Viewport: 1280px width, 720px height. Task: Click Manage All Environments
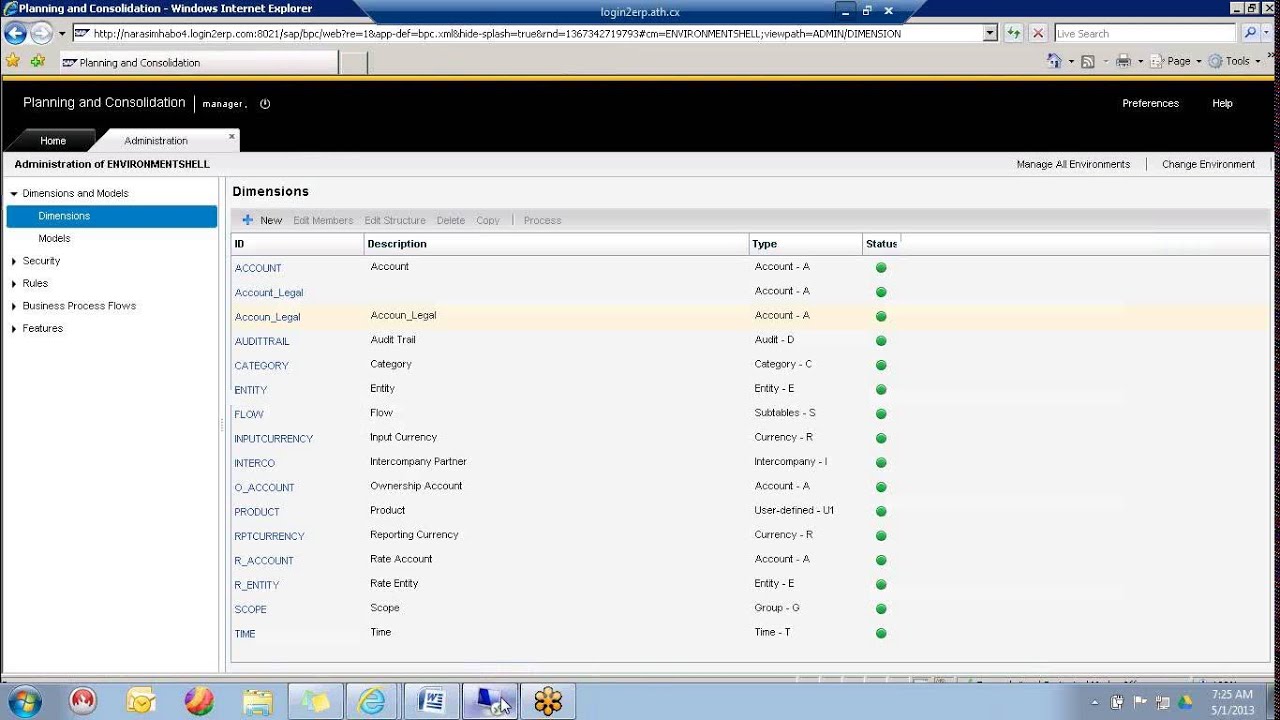click(x=1073, y=164)
